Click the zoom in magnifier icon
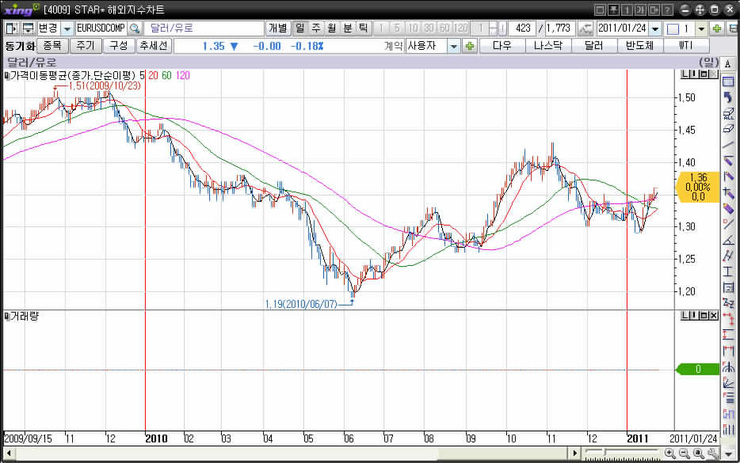The image size is (740, 463). coord(670,454)
